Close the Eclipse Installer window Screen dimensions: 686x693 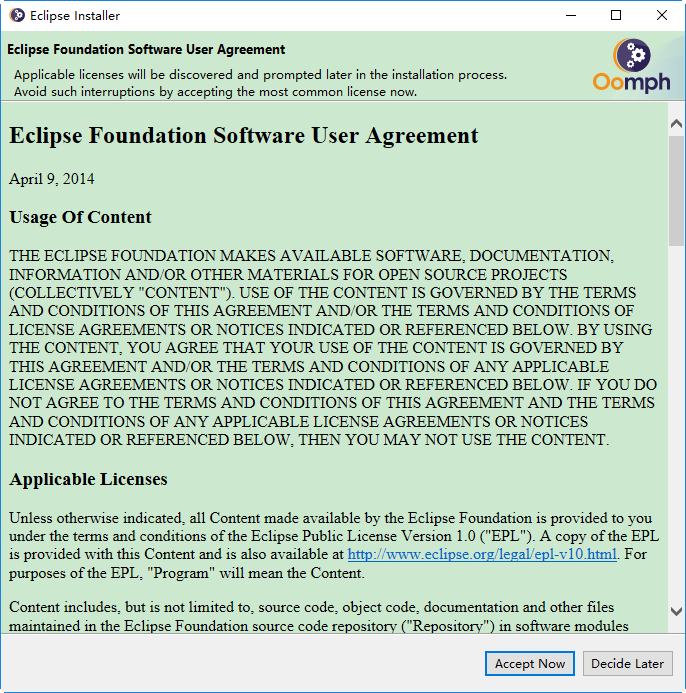(x=662, y=15)
